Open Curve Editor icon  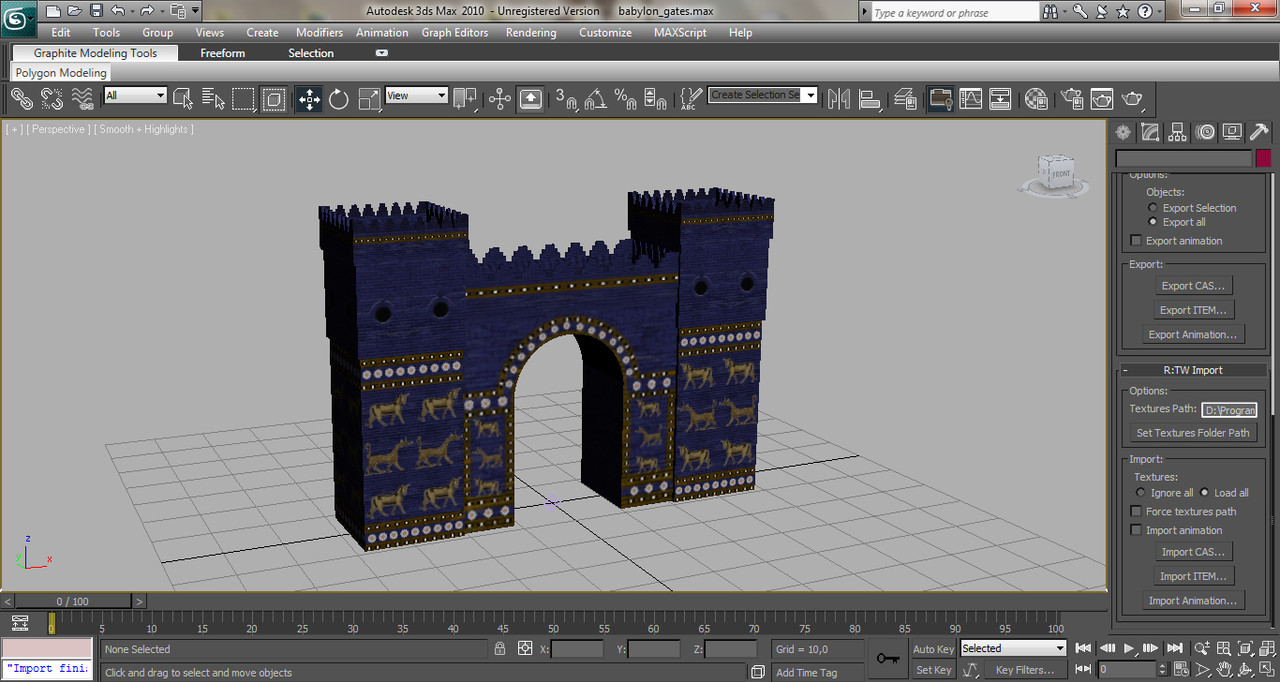coord(970,98)
